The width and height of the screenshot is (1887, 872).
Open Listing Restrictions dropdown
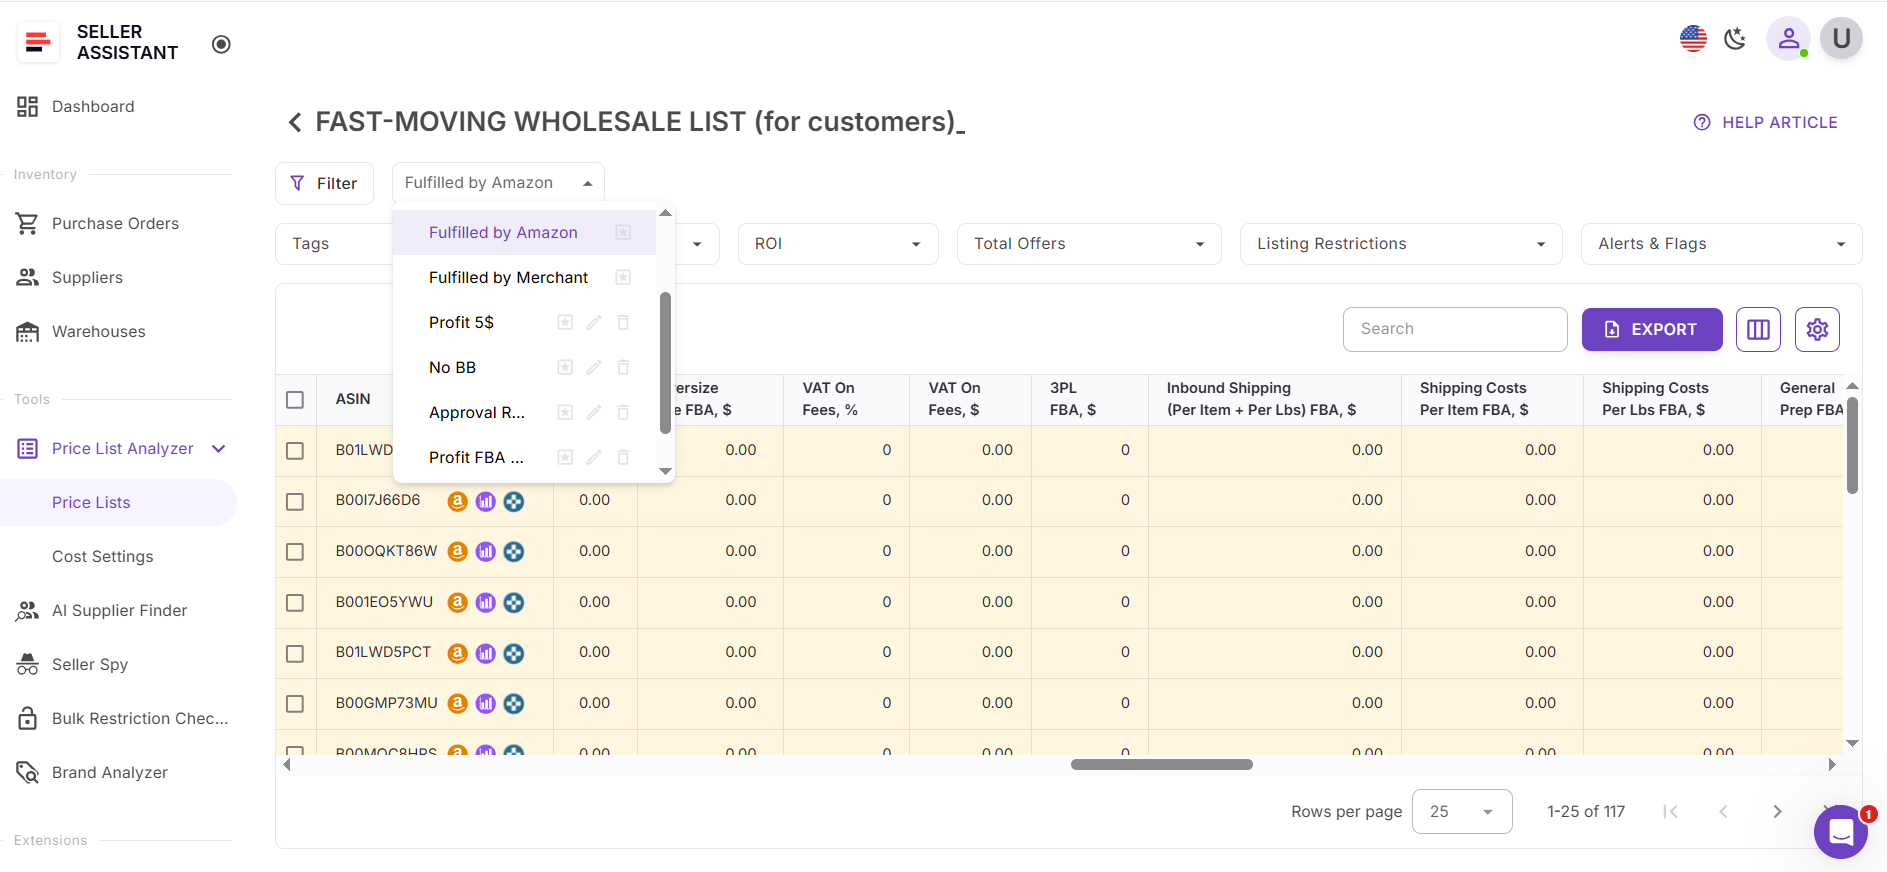pyautogui.click(x=1400, y=244)
